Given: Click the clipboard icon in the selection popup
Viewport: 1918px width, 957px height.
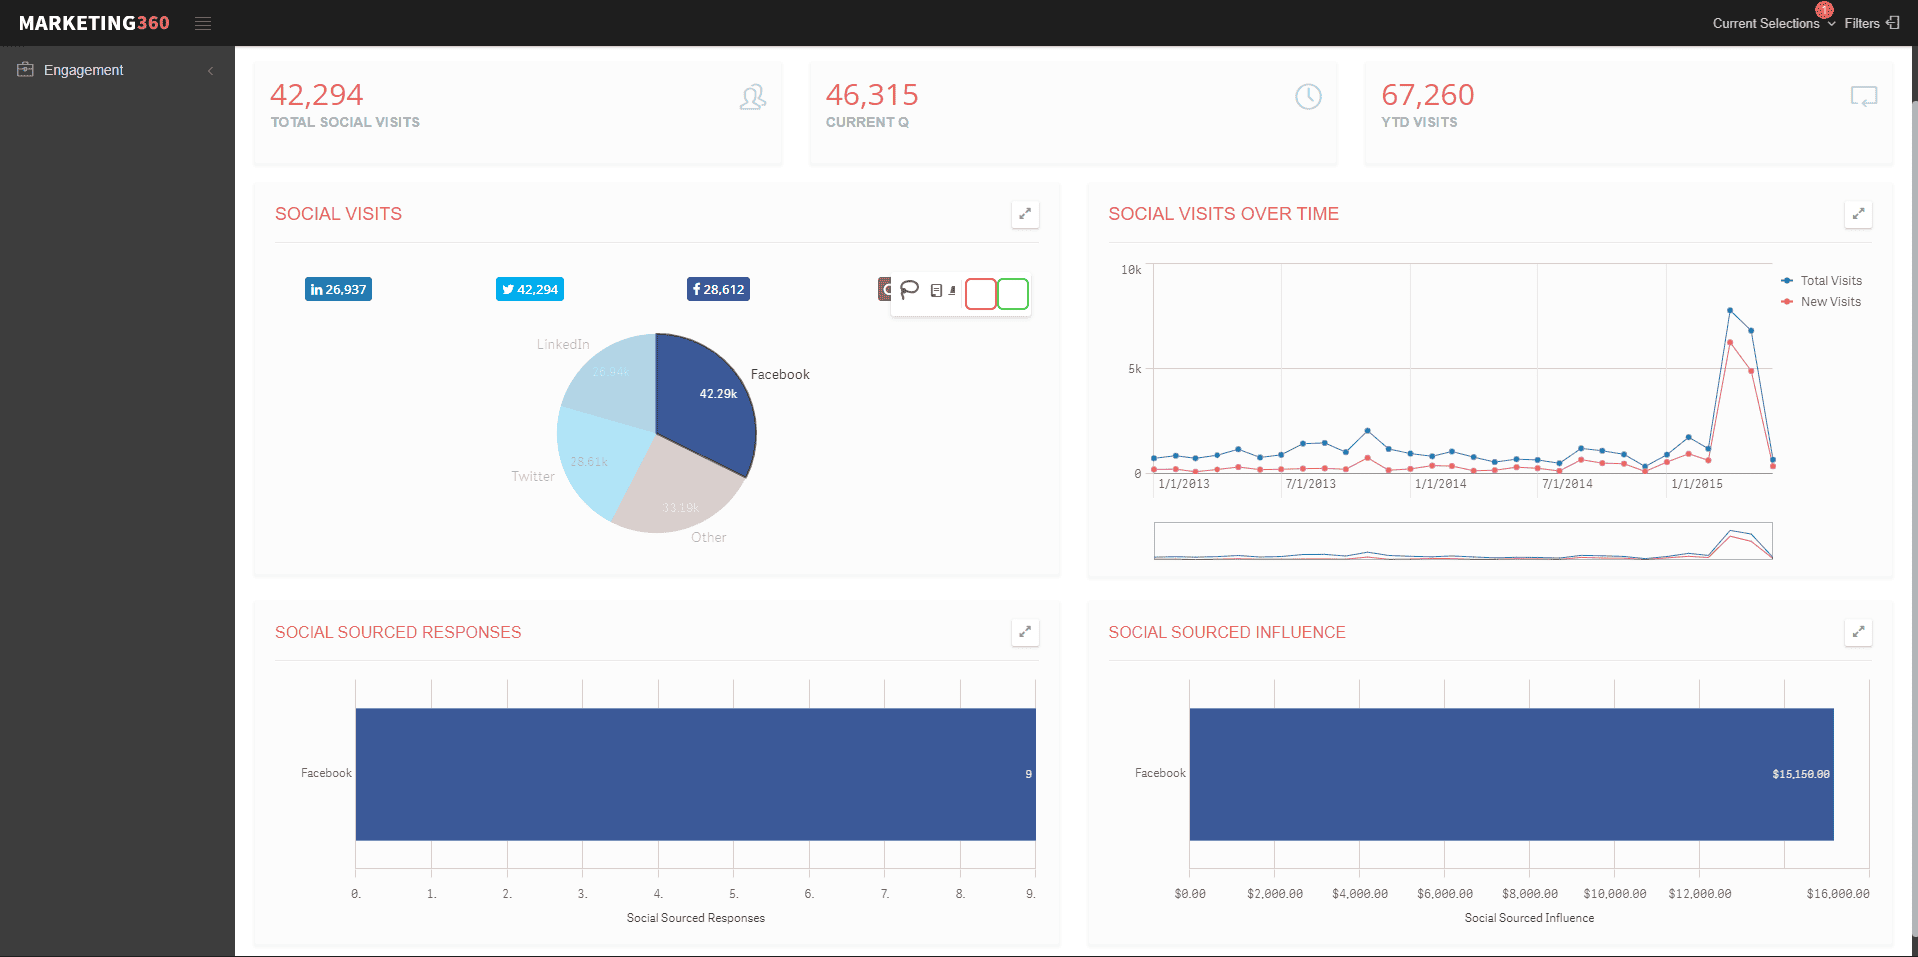Looking at the screenshot, I should [938, 290].
